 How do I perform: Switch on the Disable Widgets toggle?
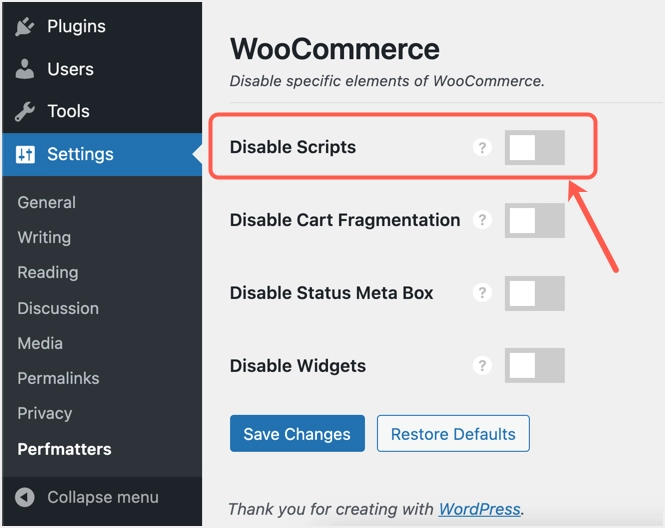click(x=534, y=366)
